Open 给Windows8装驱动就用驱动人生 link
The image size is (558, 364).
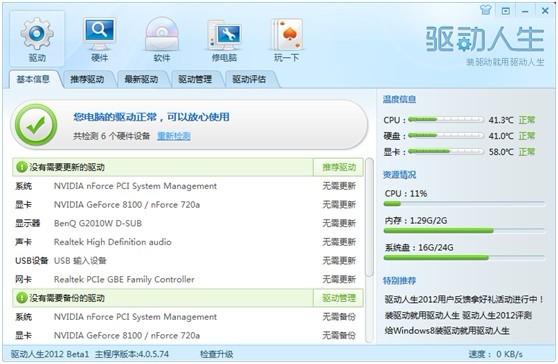click(447, 331)
